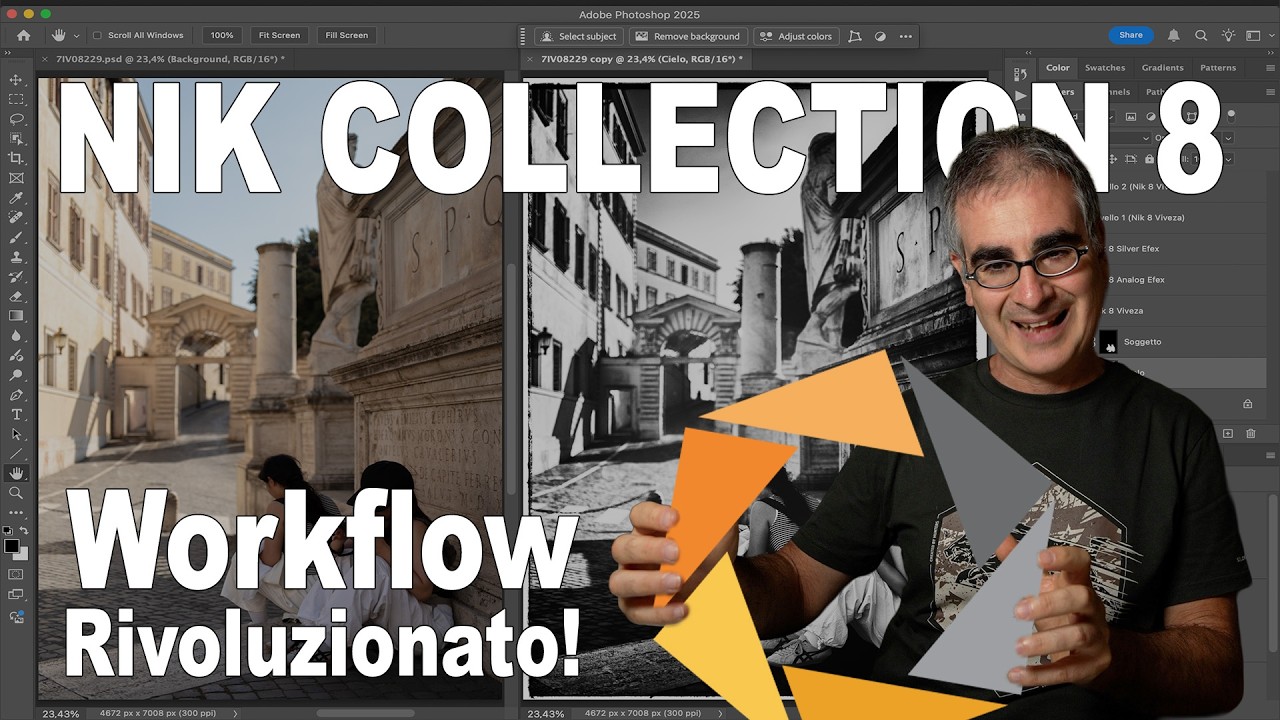The height and width of the screenshot is (720, 1280).
Task: Click the 100% zoom button
Action: (222, 35)
